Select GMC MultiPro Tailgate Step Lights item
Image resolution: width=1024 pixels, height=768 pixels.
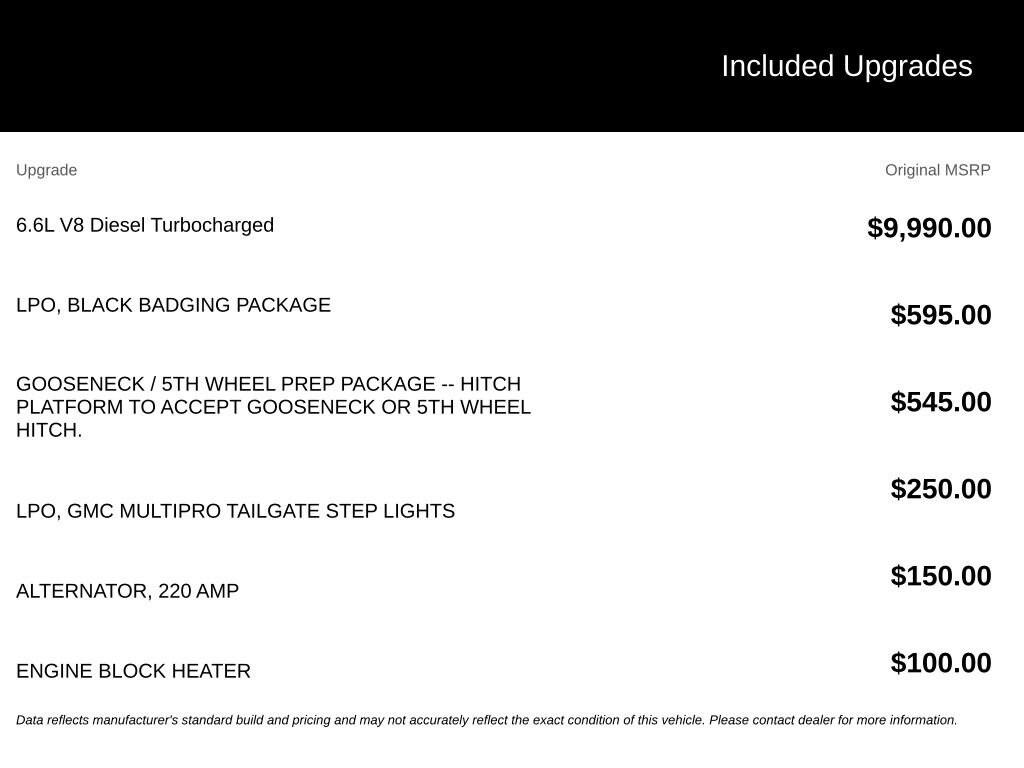235,511
